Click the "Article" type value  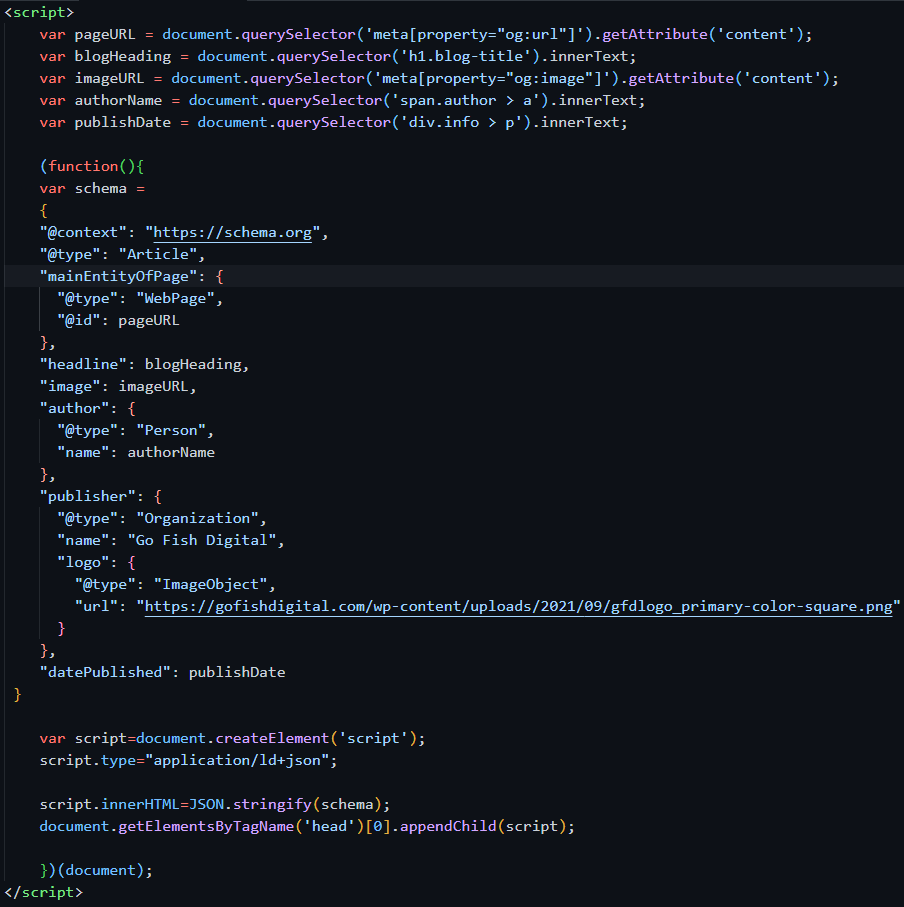click(158, 255)
